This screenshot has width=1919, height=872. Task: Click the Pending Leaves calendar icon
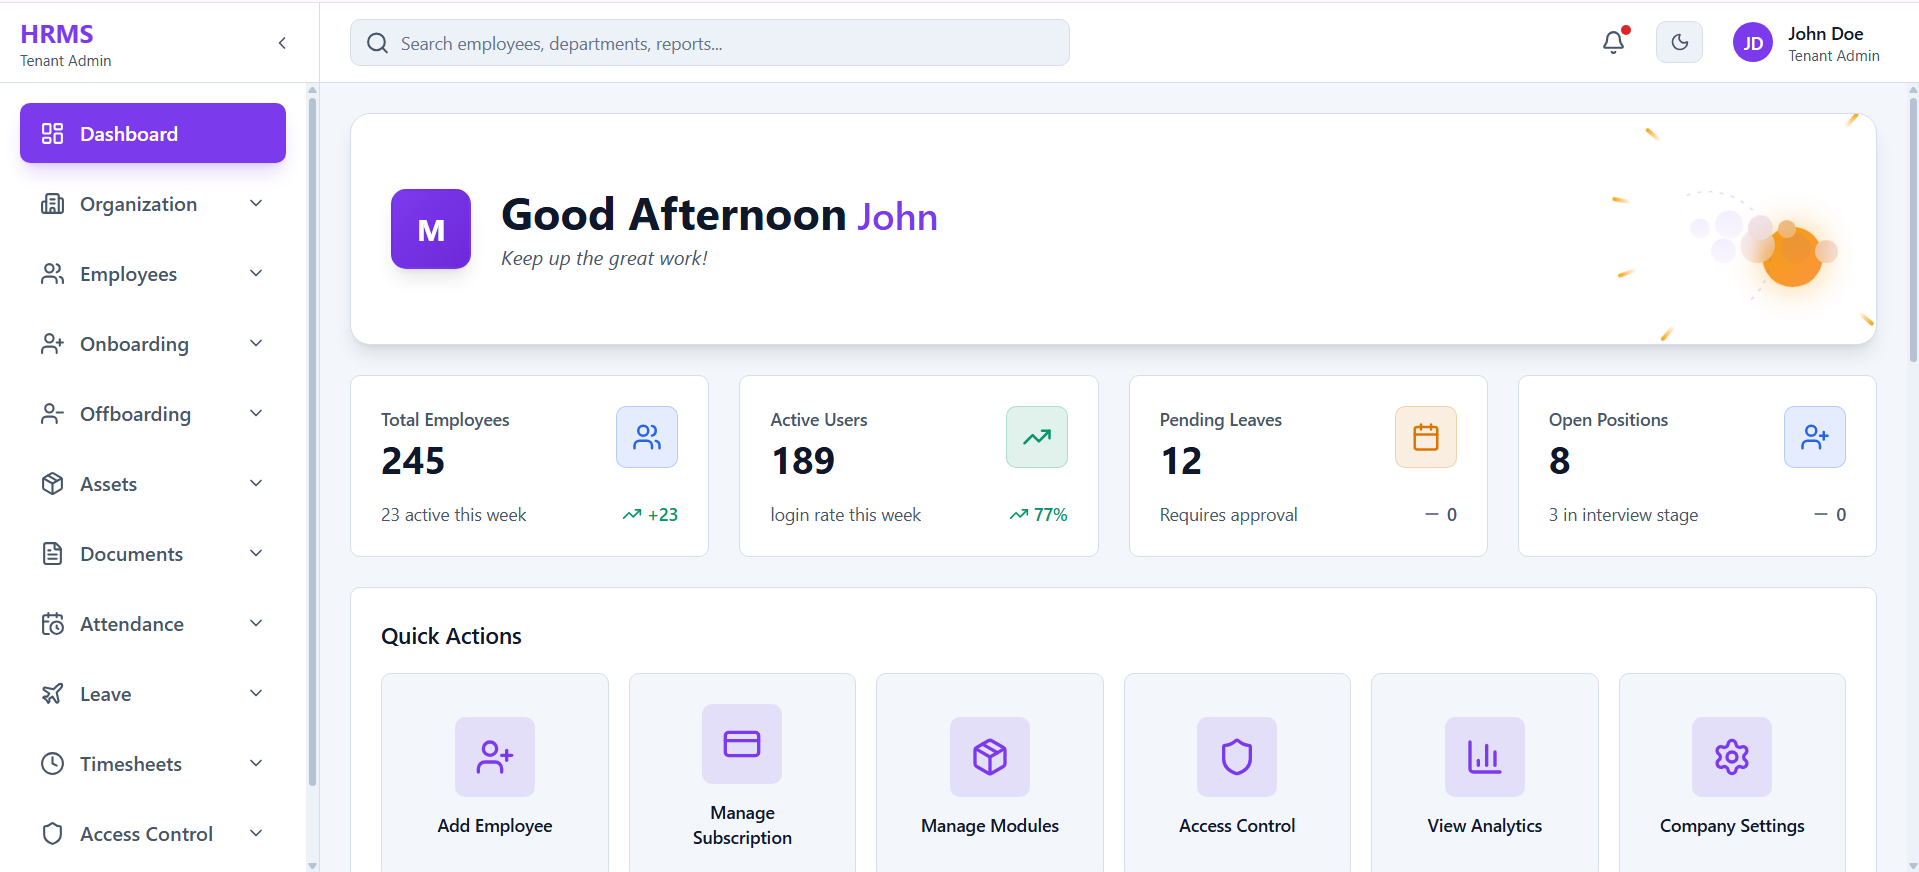(1425, 437)
